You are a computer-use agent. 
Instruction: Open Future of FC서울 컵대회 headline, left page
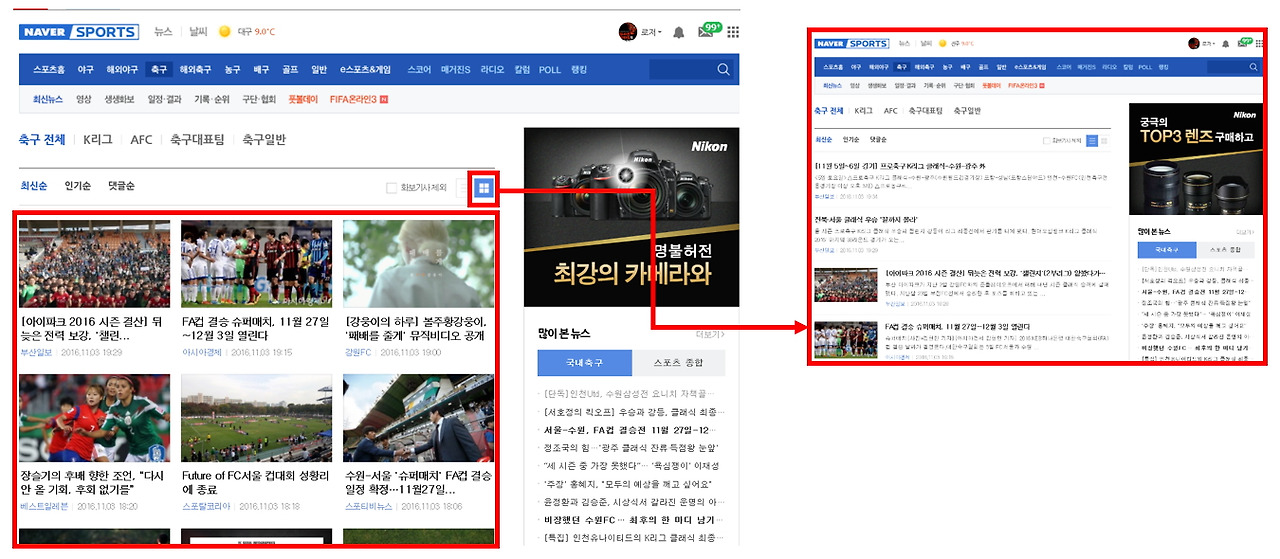point(256,483)
